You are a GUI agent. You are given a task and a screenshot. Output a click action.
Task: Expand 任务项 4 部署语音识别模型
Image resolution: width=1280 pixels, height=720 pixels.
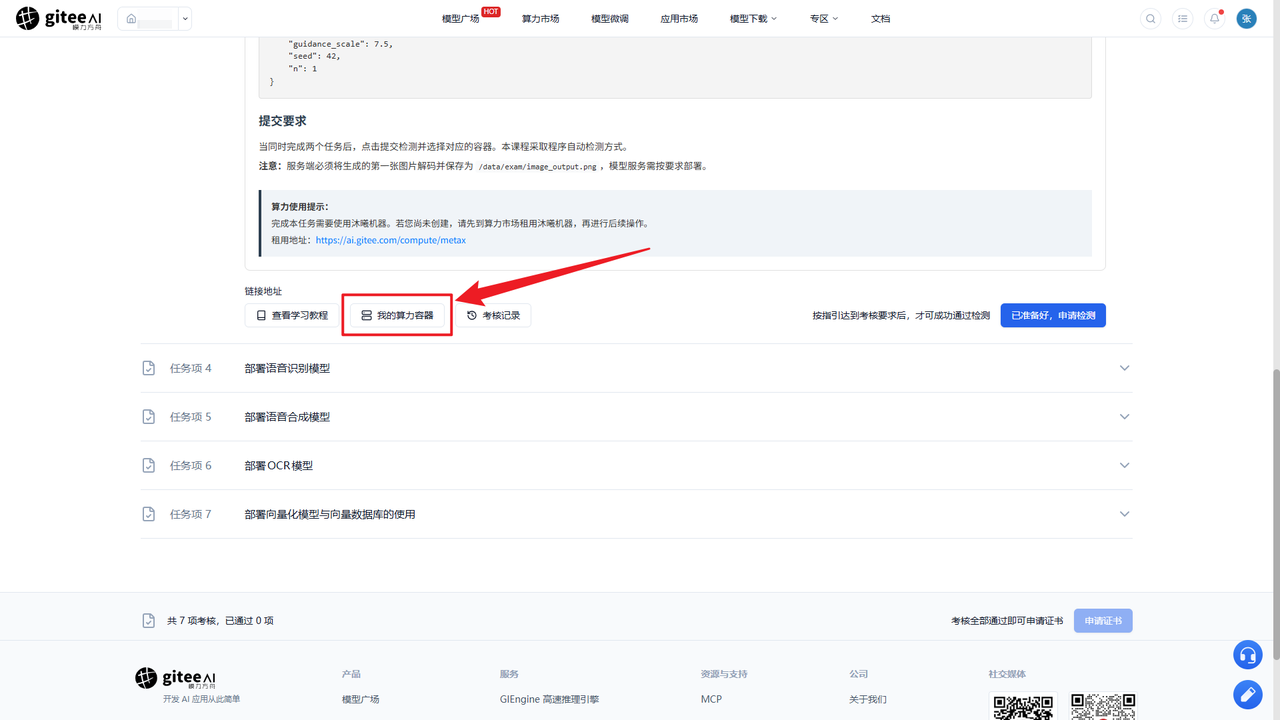pyautogui.click(x=637, y=368)
